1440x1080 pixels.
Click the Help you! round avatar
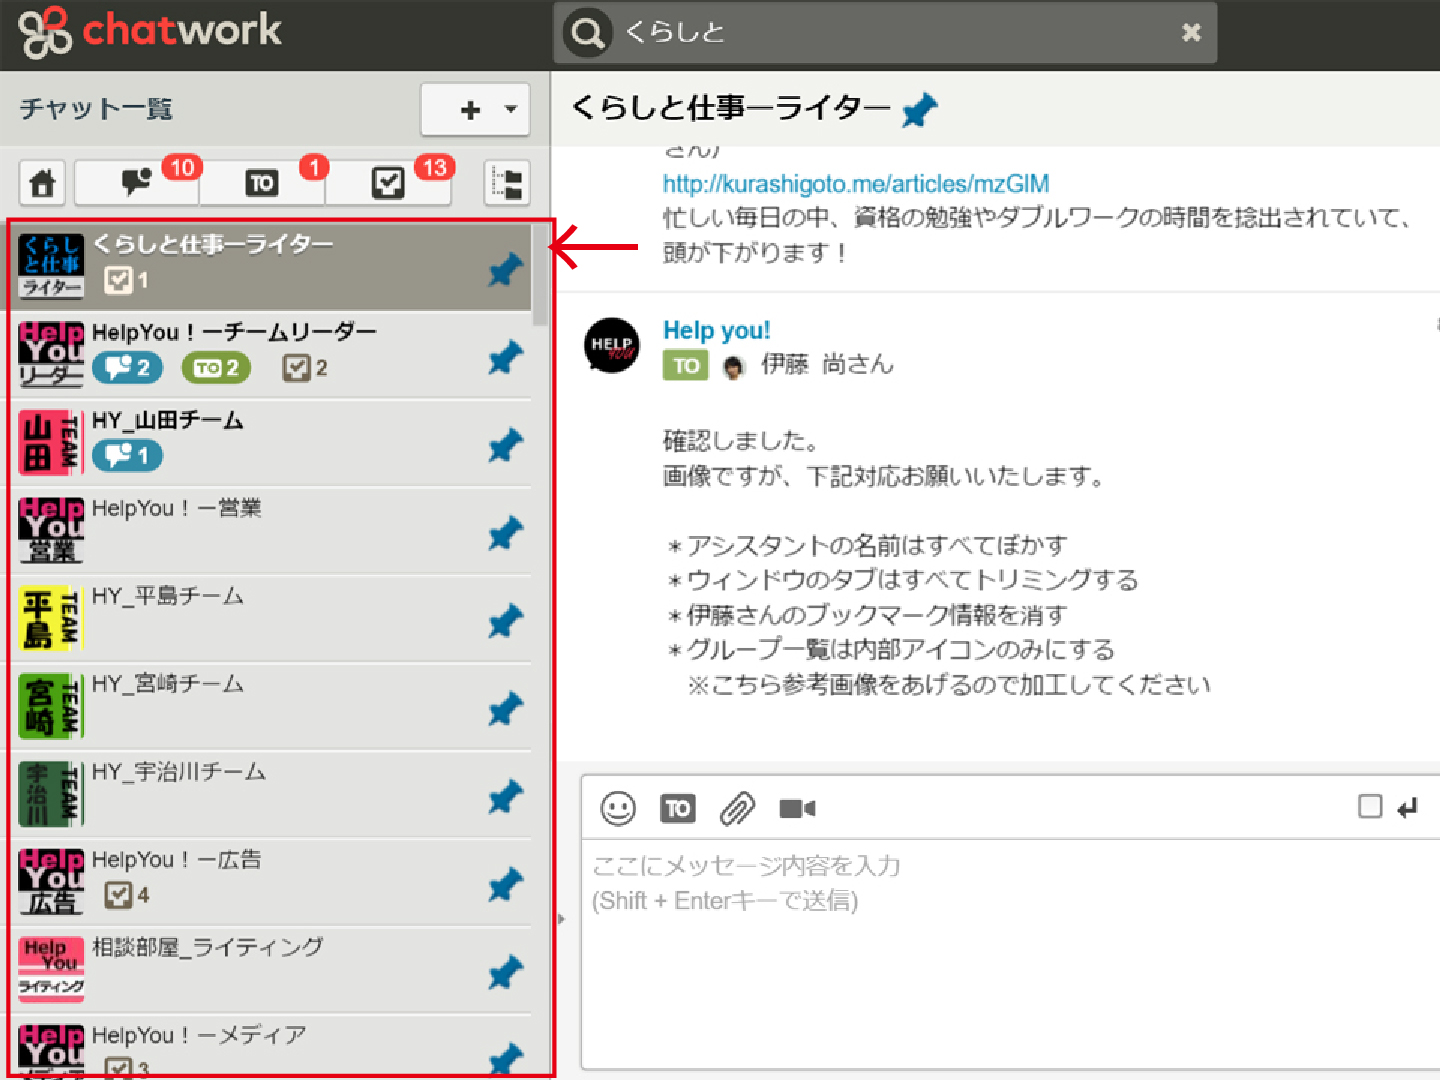tap(612, 345)
